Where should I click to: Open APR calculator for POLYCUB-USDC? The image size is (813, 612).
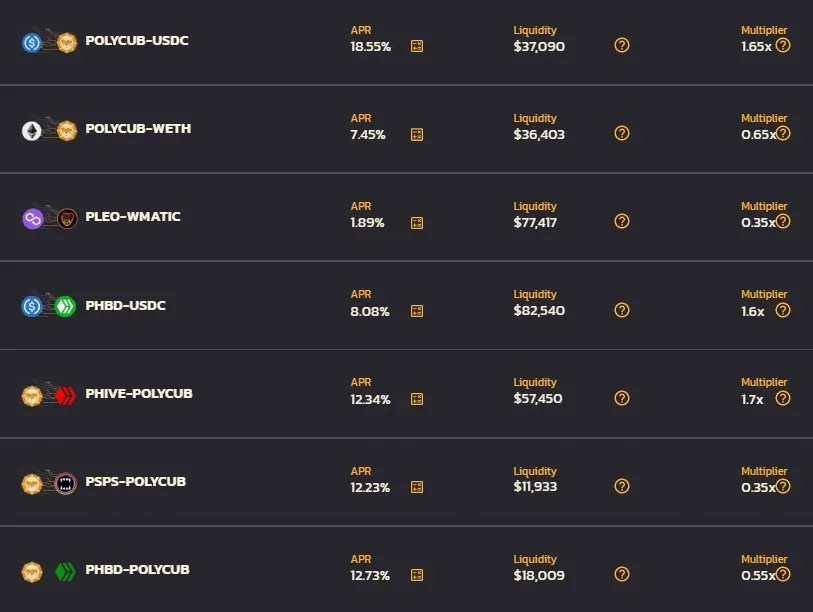pos(417,46)
